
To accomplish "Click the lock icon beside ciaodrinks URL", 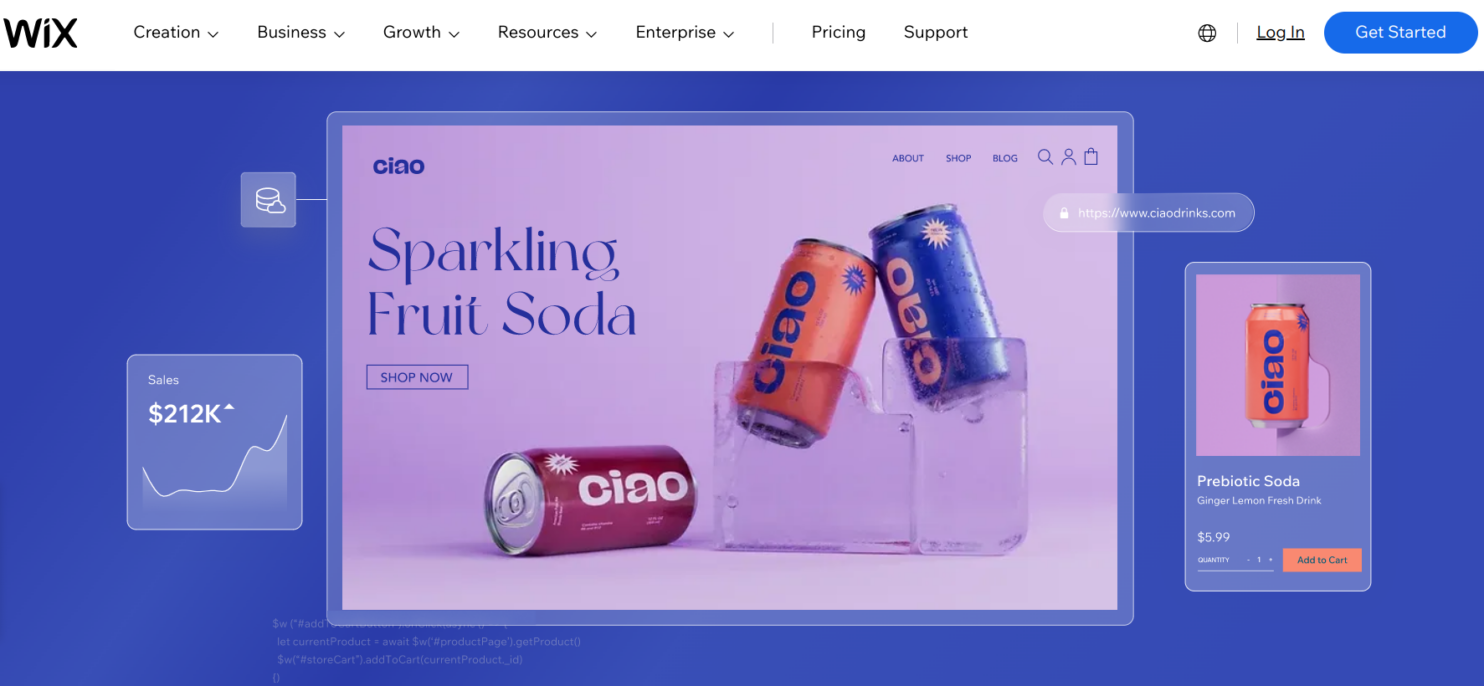I will click(1064, 213).
